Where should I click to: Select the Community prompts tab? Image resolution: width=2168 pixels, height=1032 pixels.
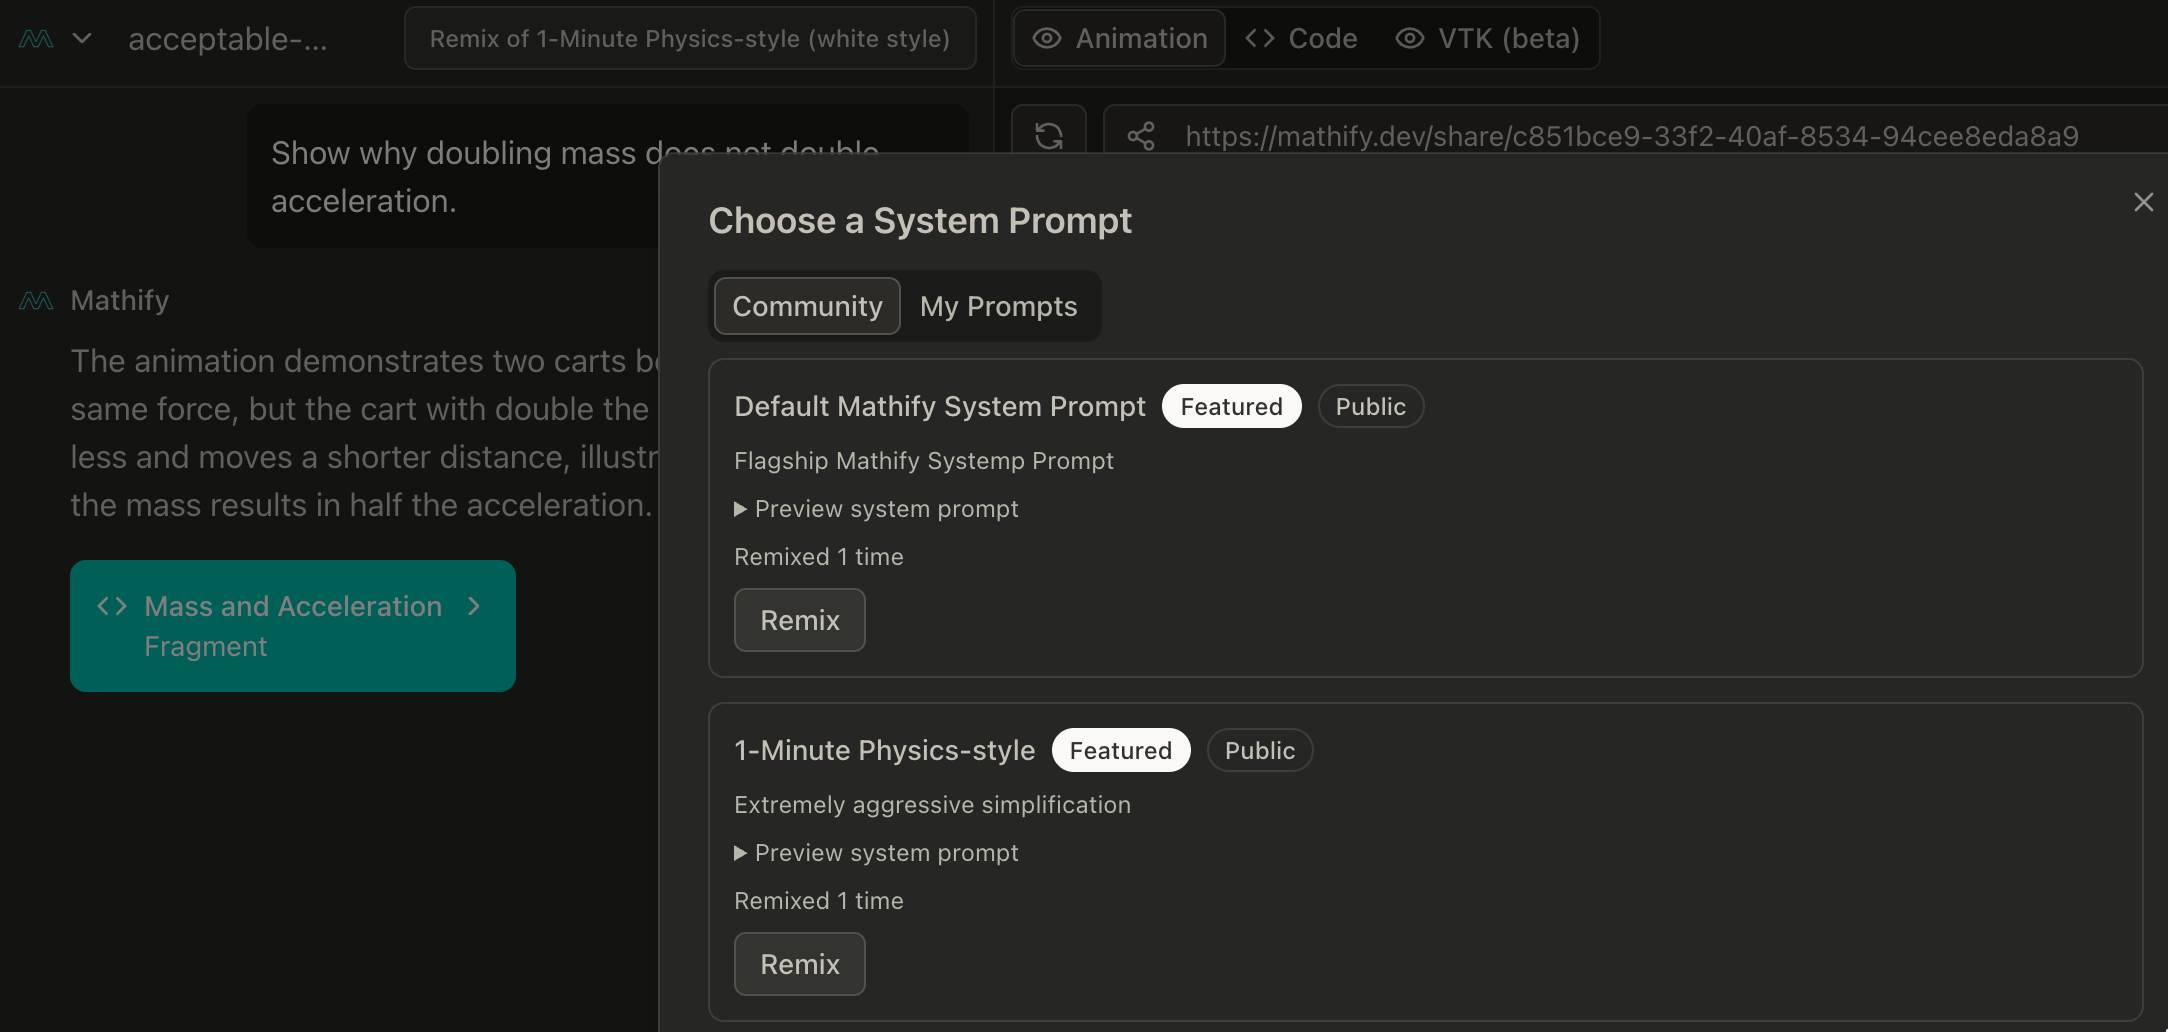click(807, 306)
